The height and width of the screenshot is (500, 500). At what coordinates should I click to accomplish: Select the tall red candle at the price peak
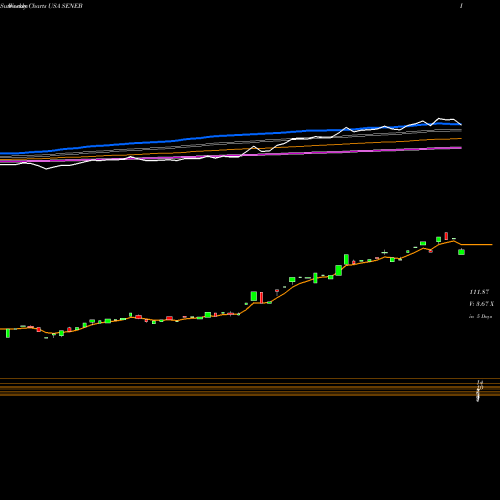(x=446, y=236)
